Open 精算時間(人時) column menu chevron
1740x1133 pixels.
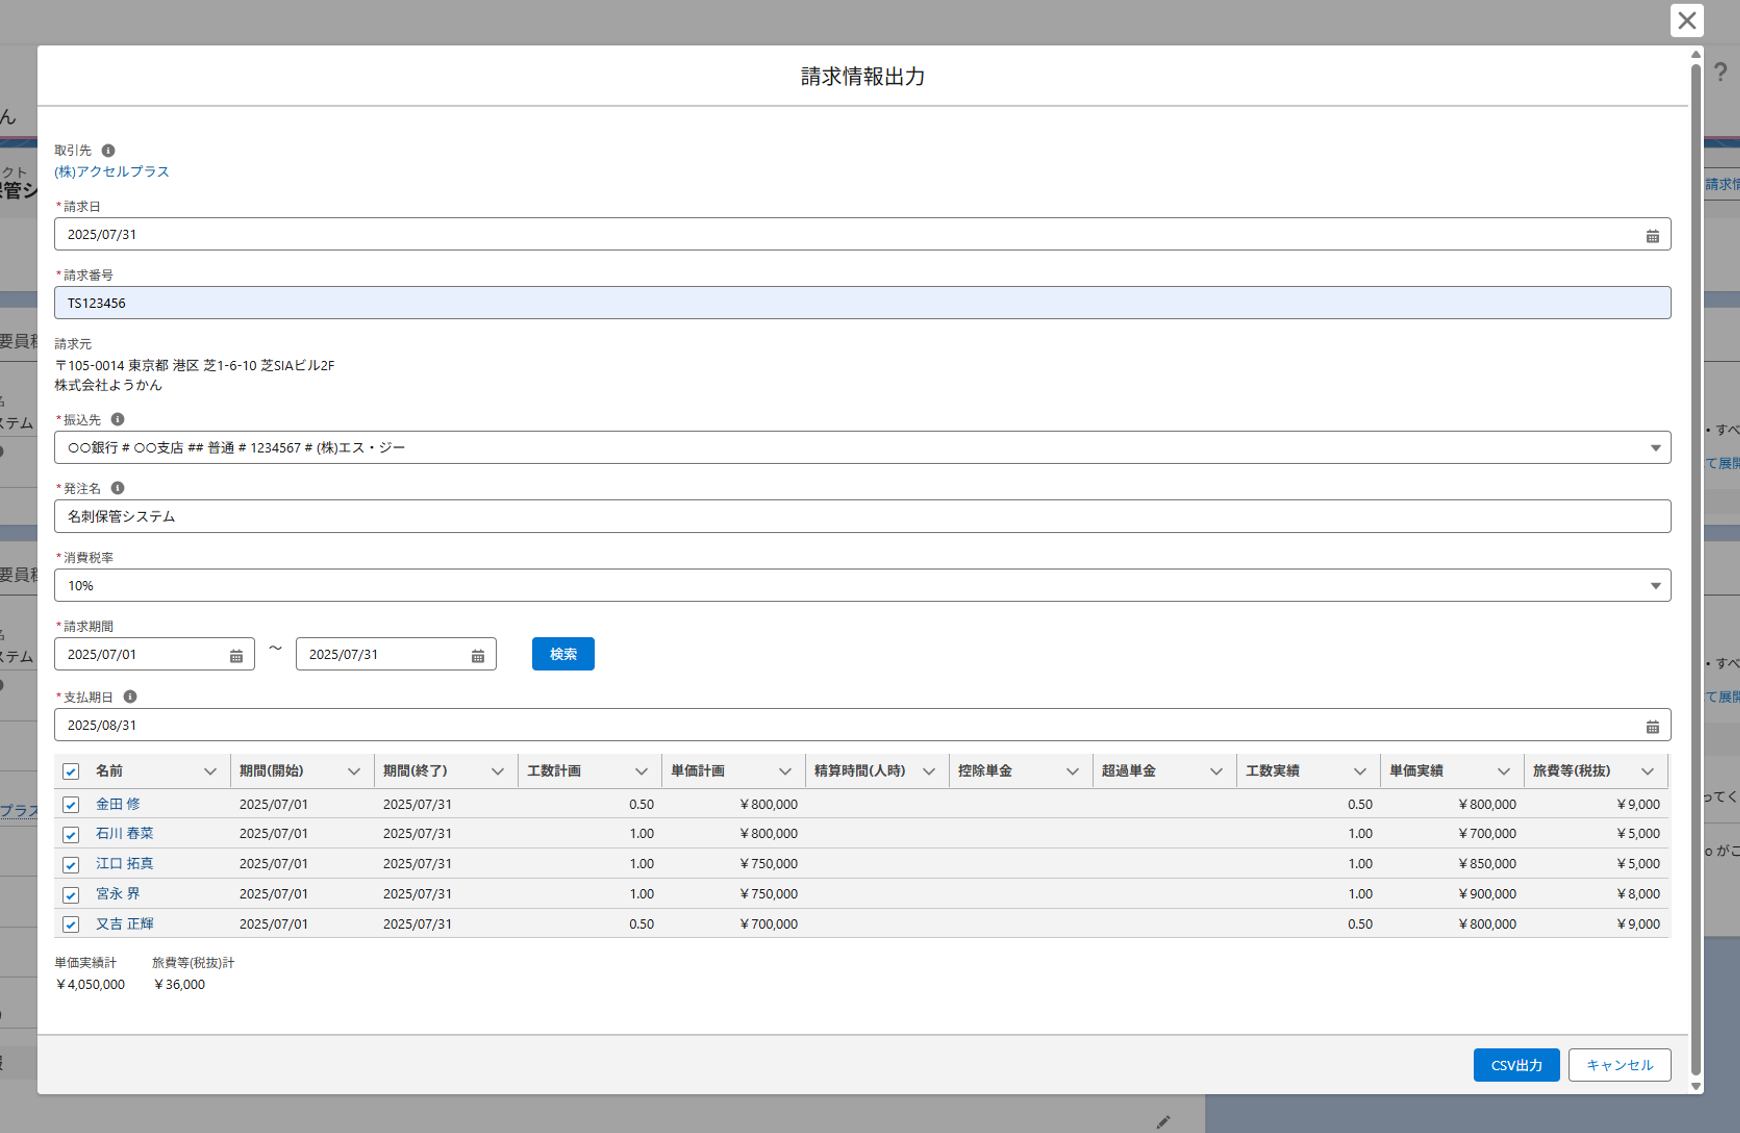[x=929, y=771]
